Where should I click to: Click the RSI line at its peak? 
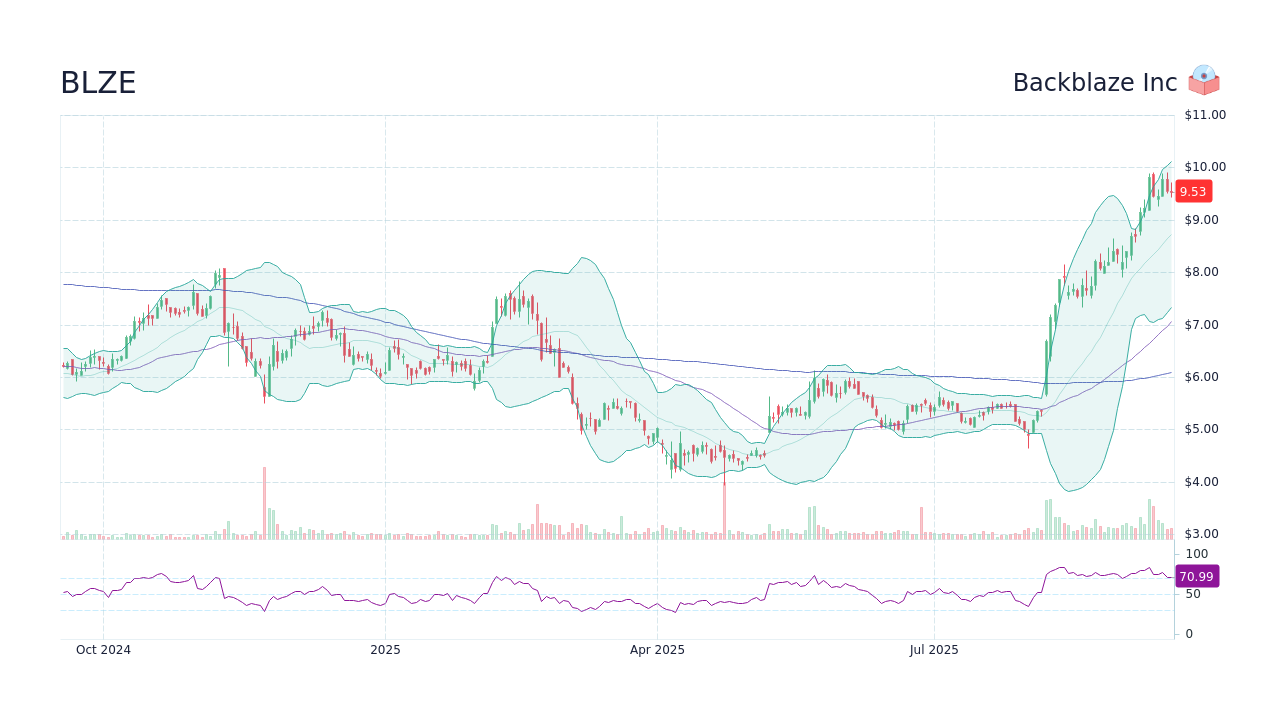coord(1061,566)
